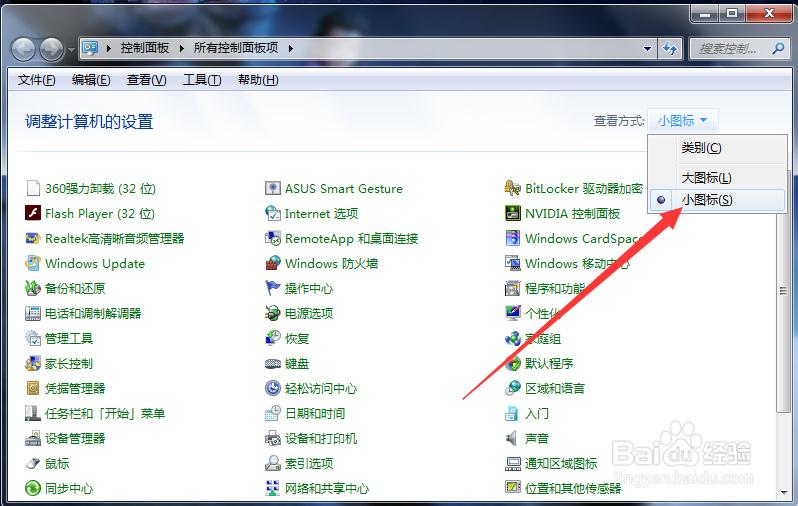The image size is (798, 506).
Task: Open the BitLocker 驱动器加密 icon
Action: (512, 188)
